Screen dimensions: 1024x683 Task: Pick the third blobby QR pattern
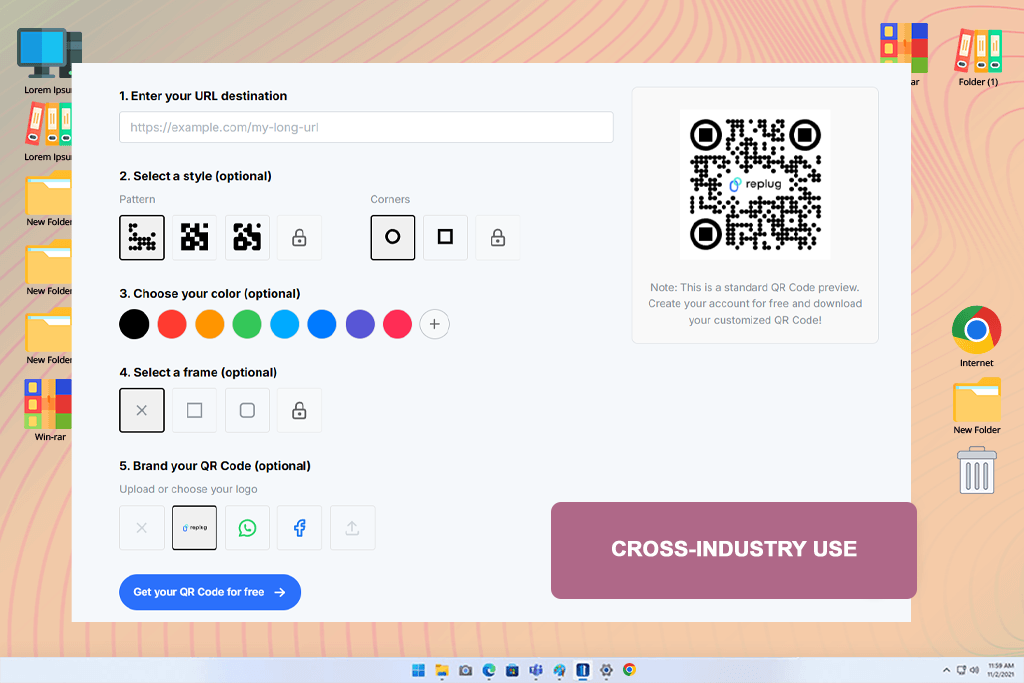248,238
